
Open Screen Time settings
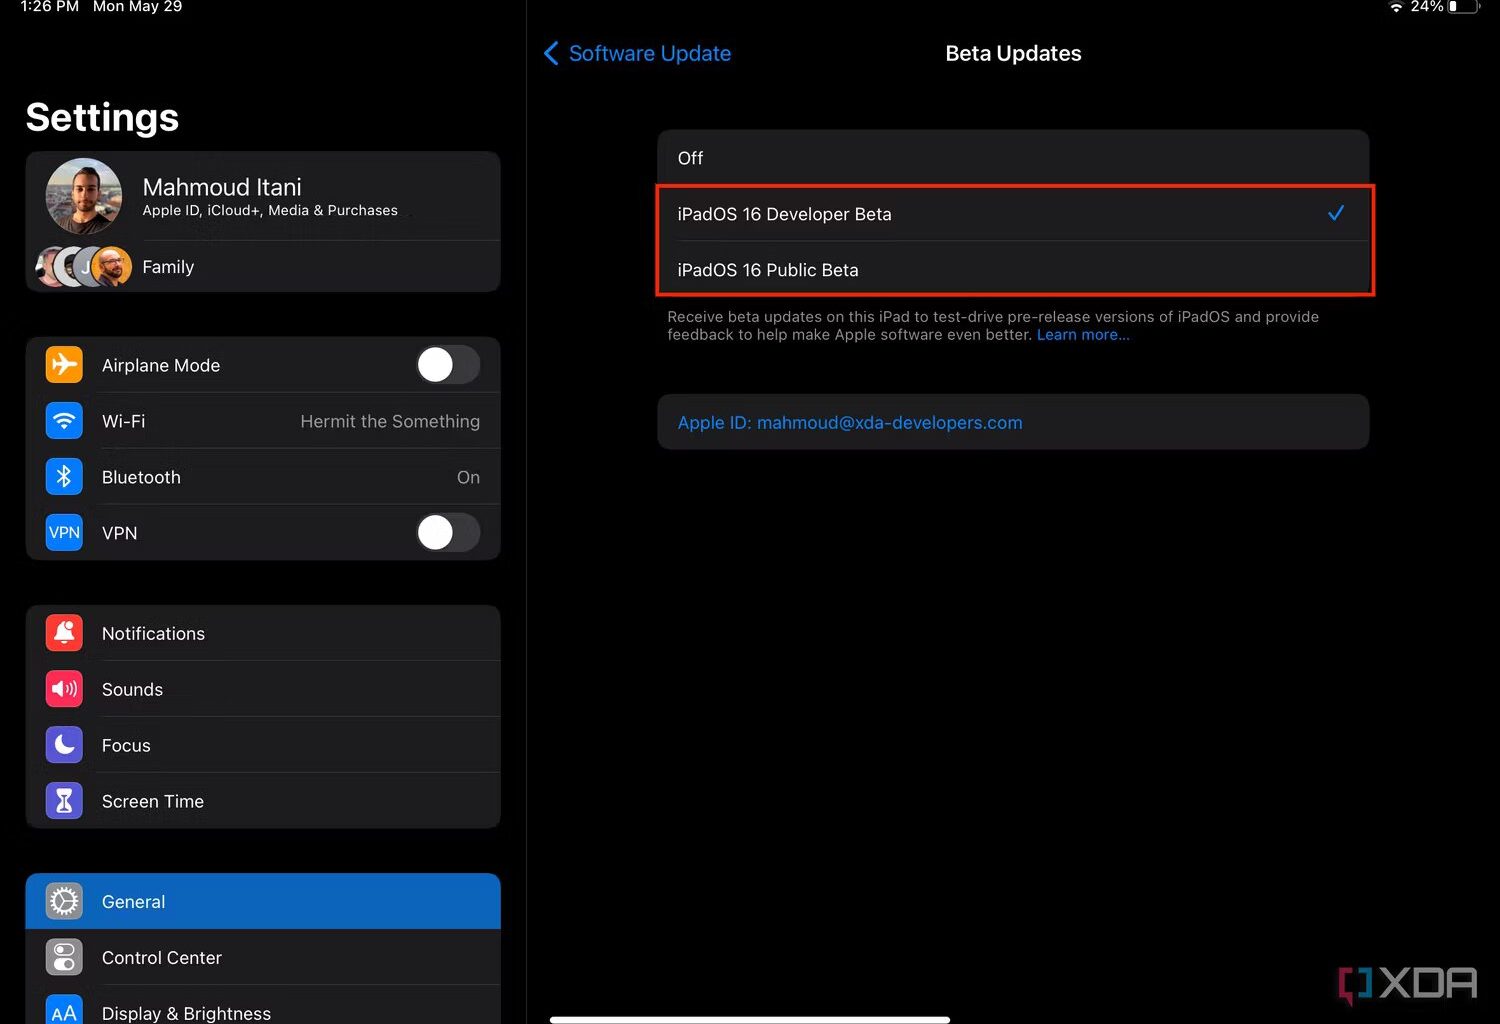pos(263,801)
